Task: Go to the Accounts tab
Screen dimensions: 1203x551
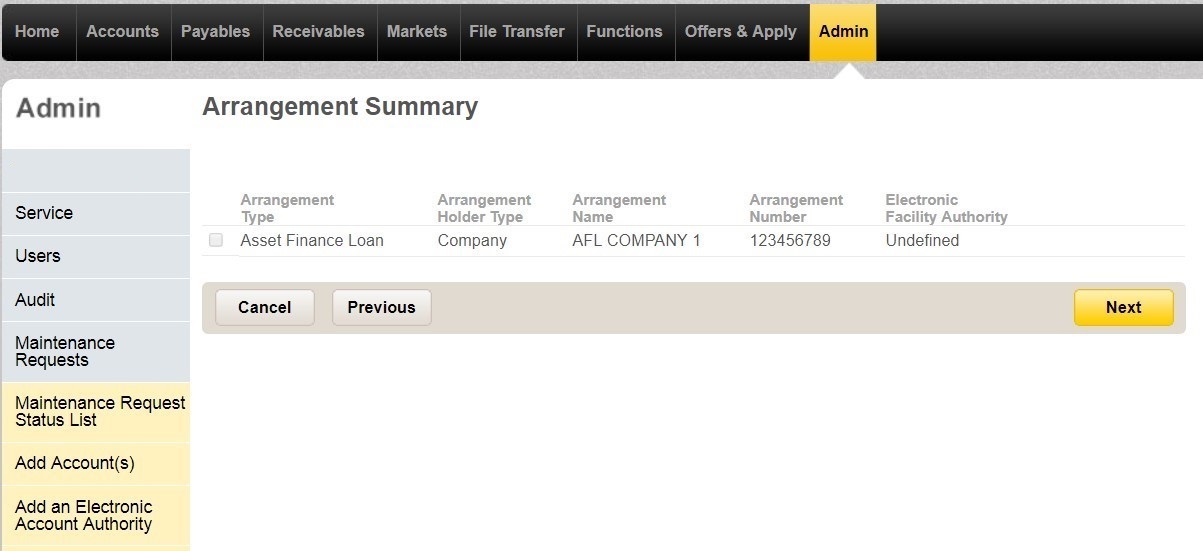Action: click(123, 32)
